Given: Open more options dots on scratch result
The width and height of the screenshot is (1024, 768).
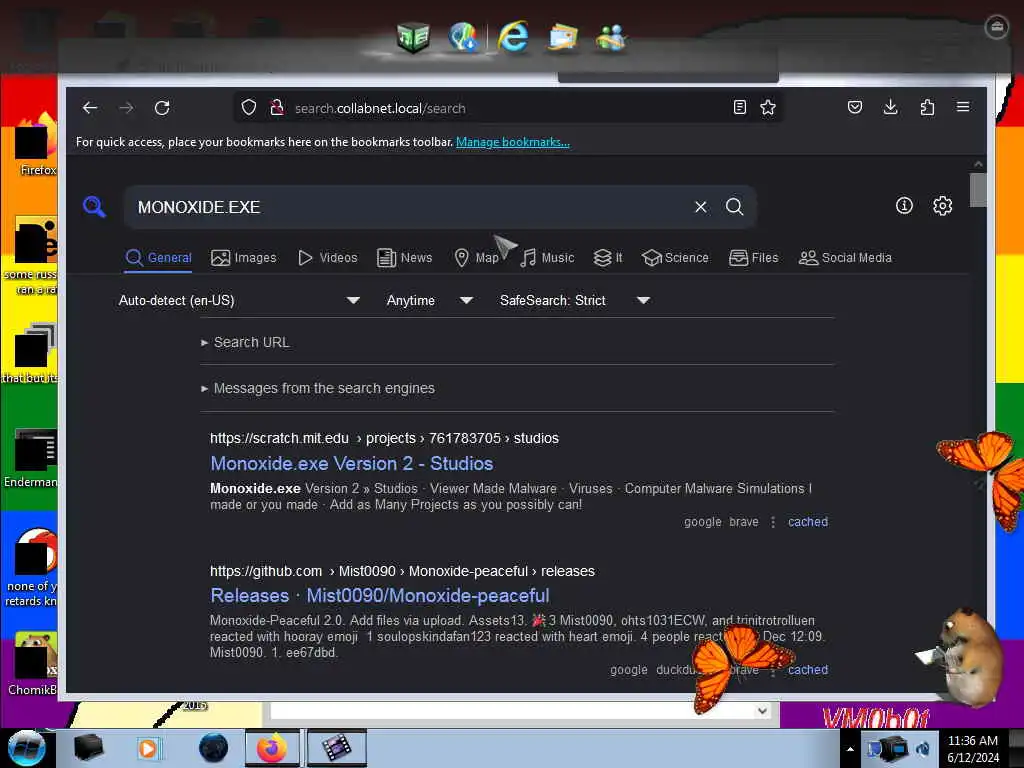Looking at the screenshot, I should (x=773, y=522).
